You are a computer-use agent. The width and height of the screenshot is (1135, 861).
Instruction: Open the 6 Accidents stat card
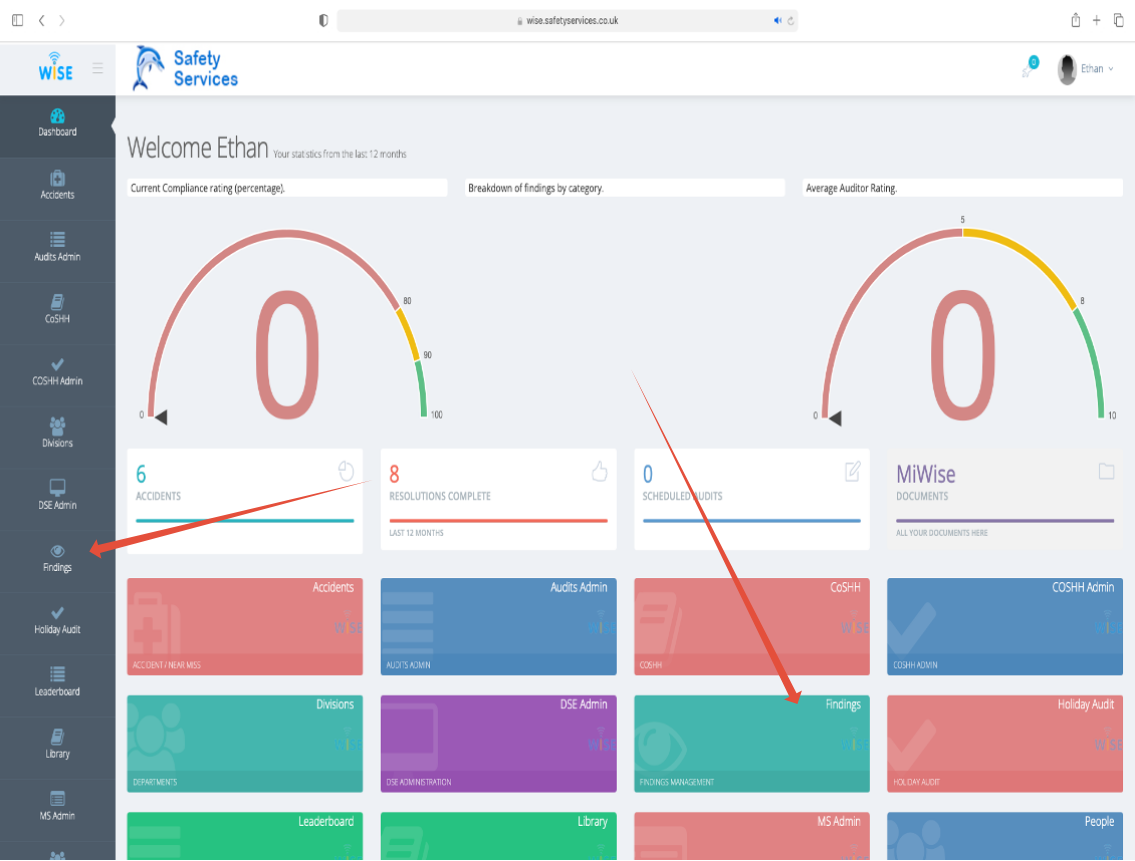tap(245, 501)
